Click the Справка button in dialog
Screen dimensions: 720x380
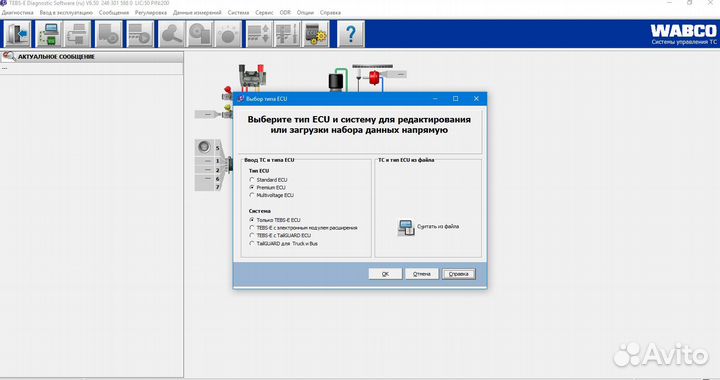tap(459, 274)
